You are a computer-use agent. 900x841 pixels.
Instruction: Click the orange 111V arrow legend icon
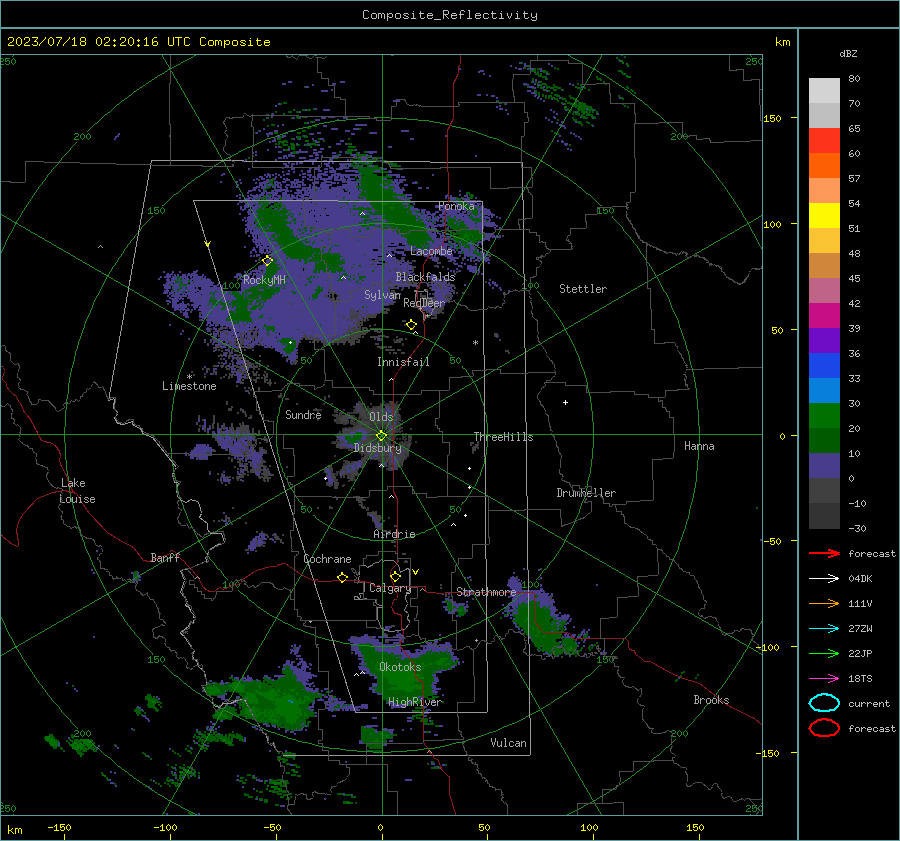click(824, 603)
